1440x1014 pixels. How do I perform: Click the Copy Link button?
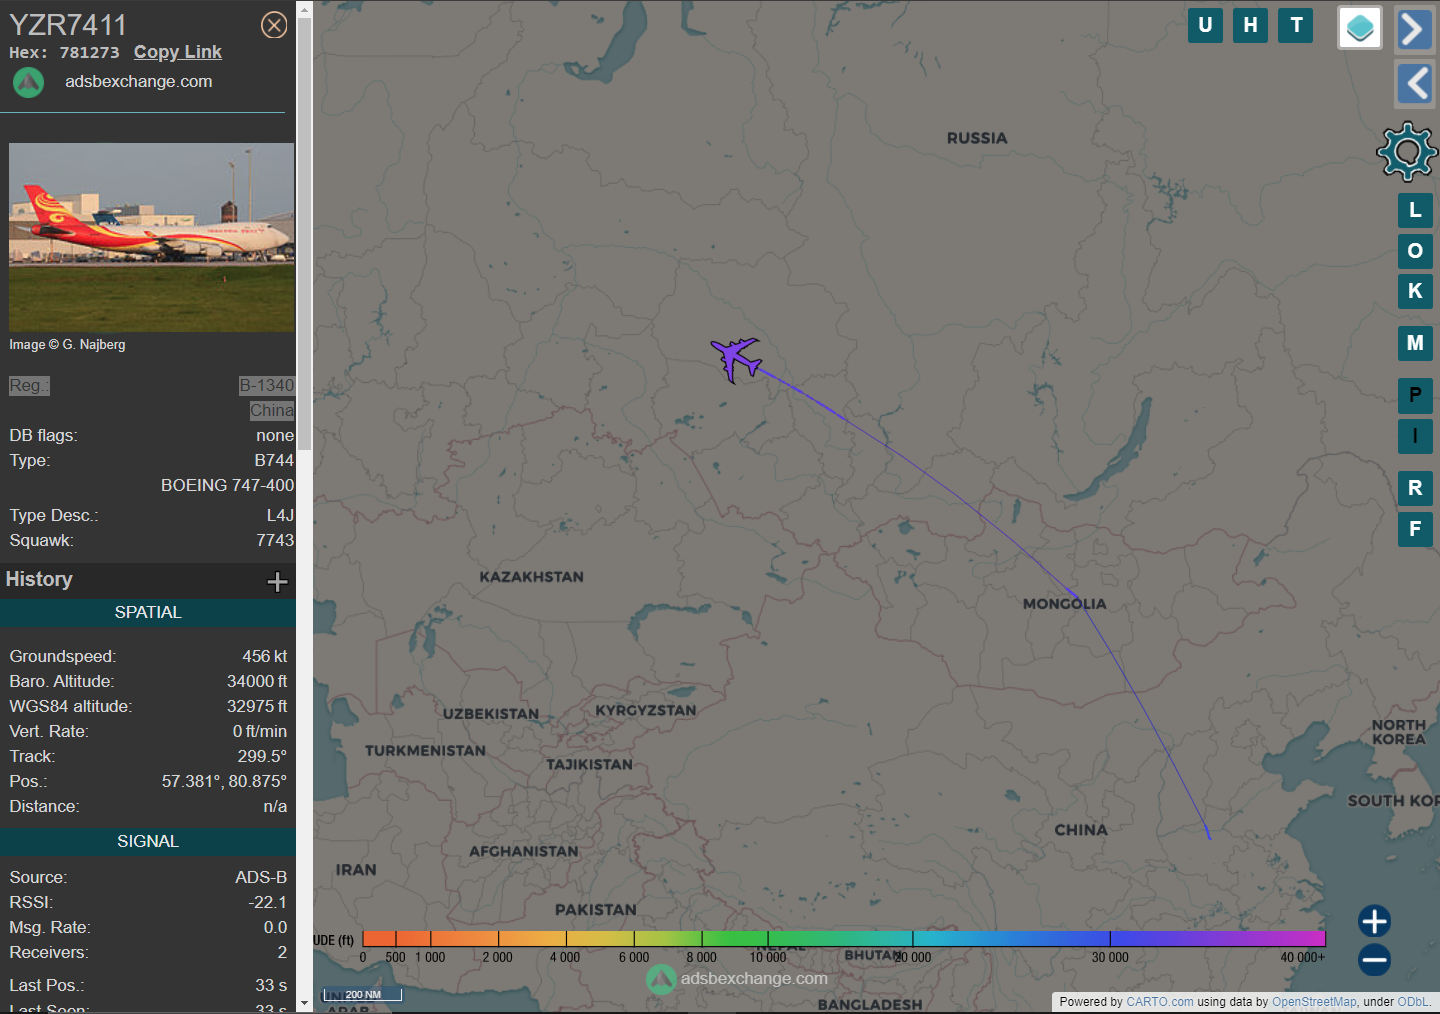pos(178,52)
